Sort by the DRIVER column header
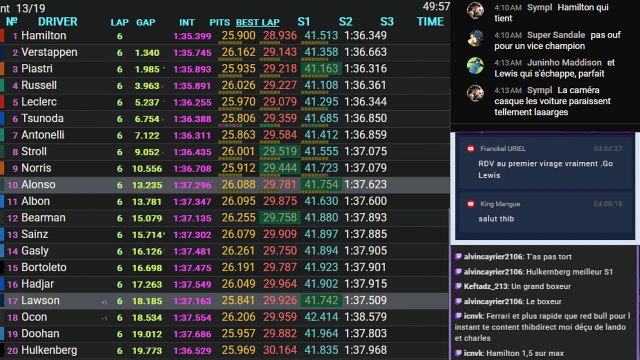640x360 pixels. (58, 22)
